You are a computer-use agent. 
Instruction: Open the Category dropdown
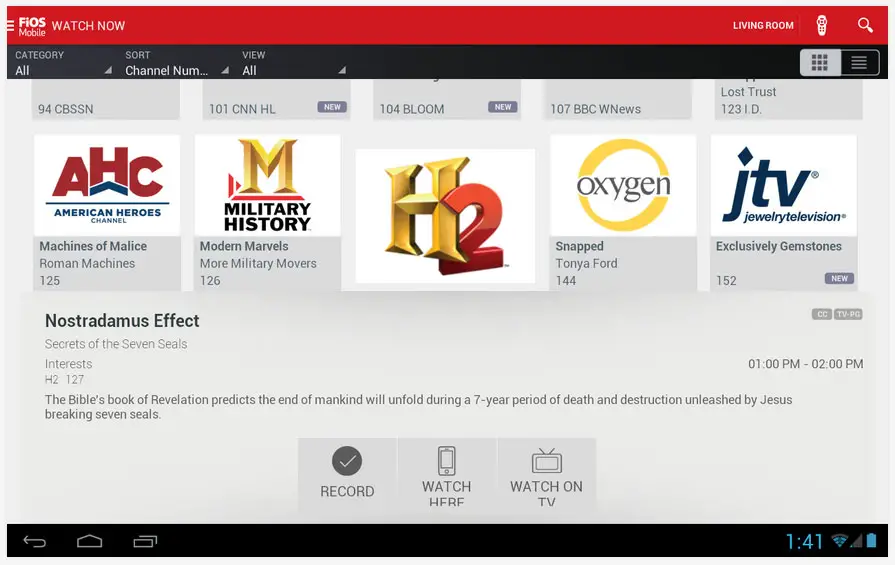coord(63,63)
